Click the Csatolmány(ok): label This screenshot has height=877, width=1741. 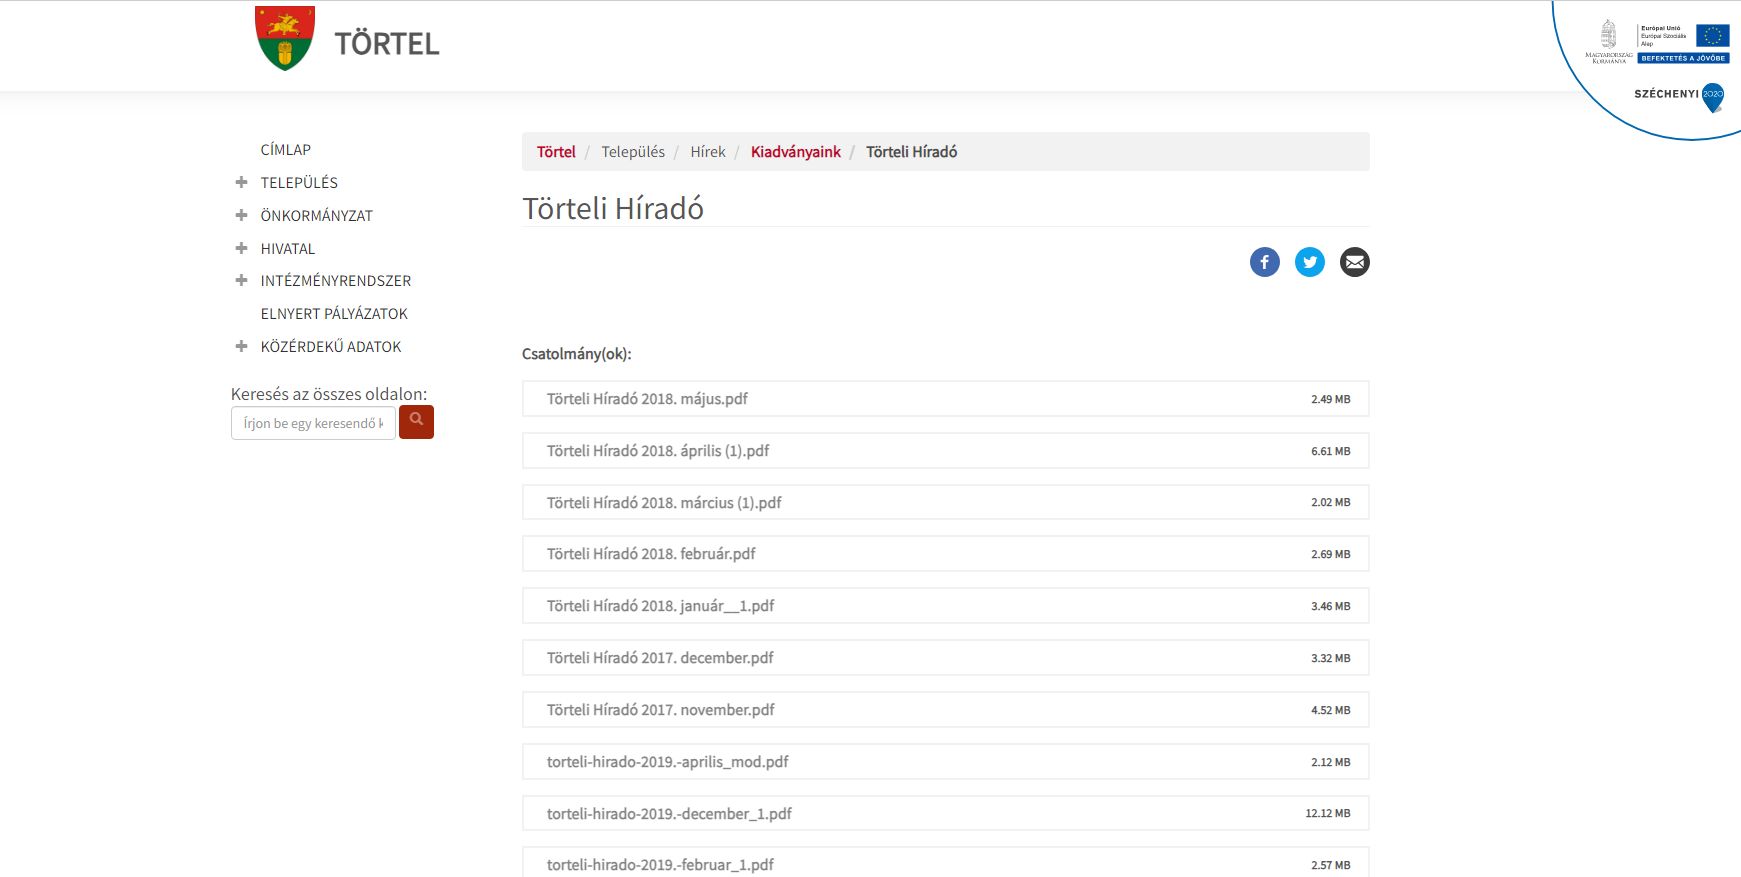tap(577, 354)
